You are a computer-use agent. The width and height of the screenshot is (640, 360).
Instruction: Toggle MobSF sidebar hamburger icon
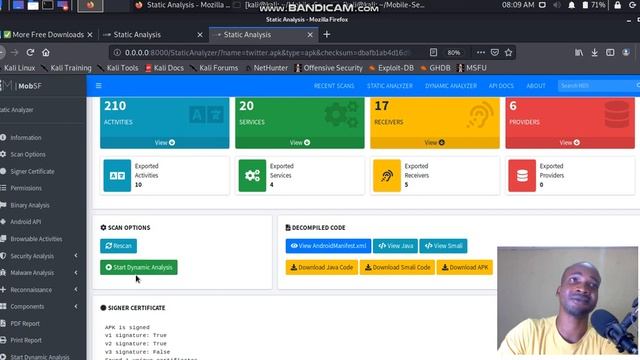tap(99, 86)
